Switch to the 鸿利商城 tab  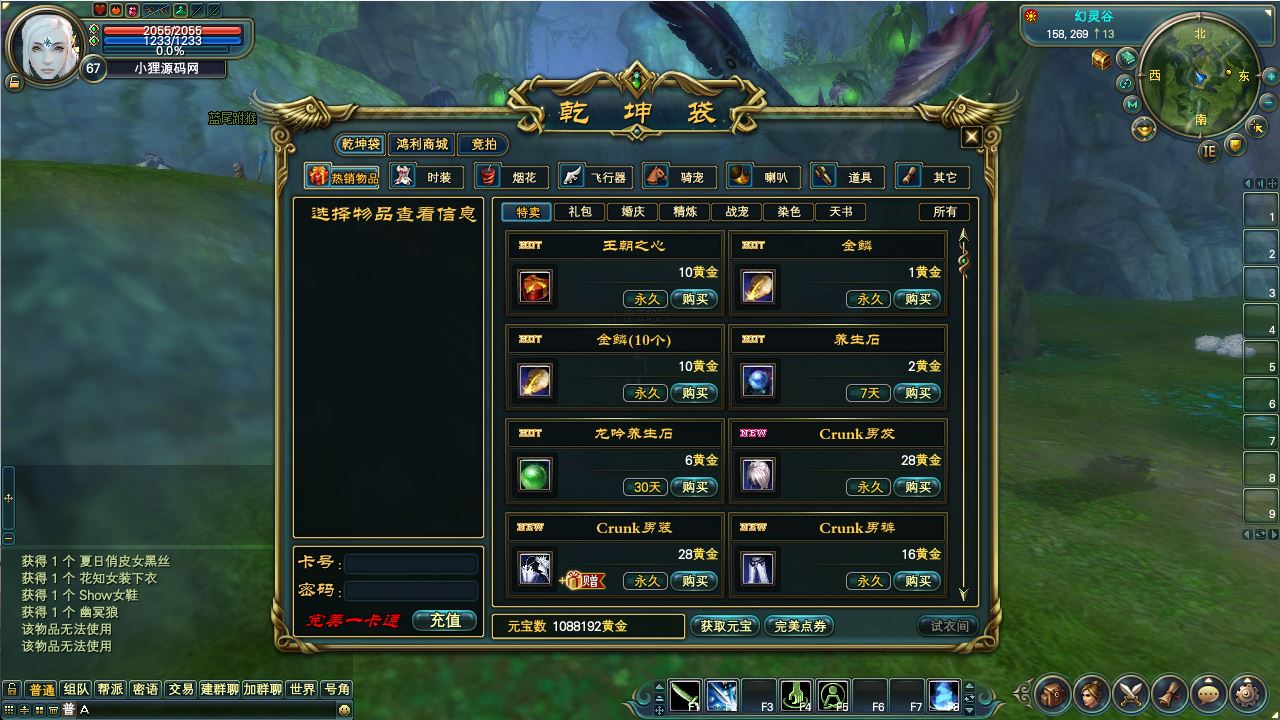(422, 144)
